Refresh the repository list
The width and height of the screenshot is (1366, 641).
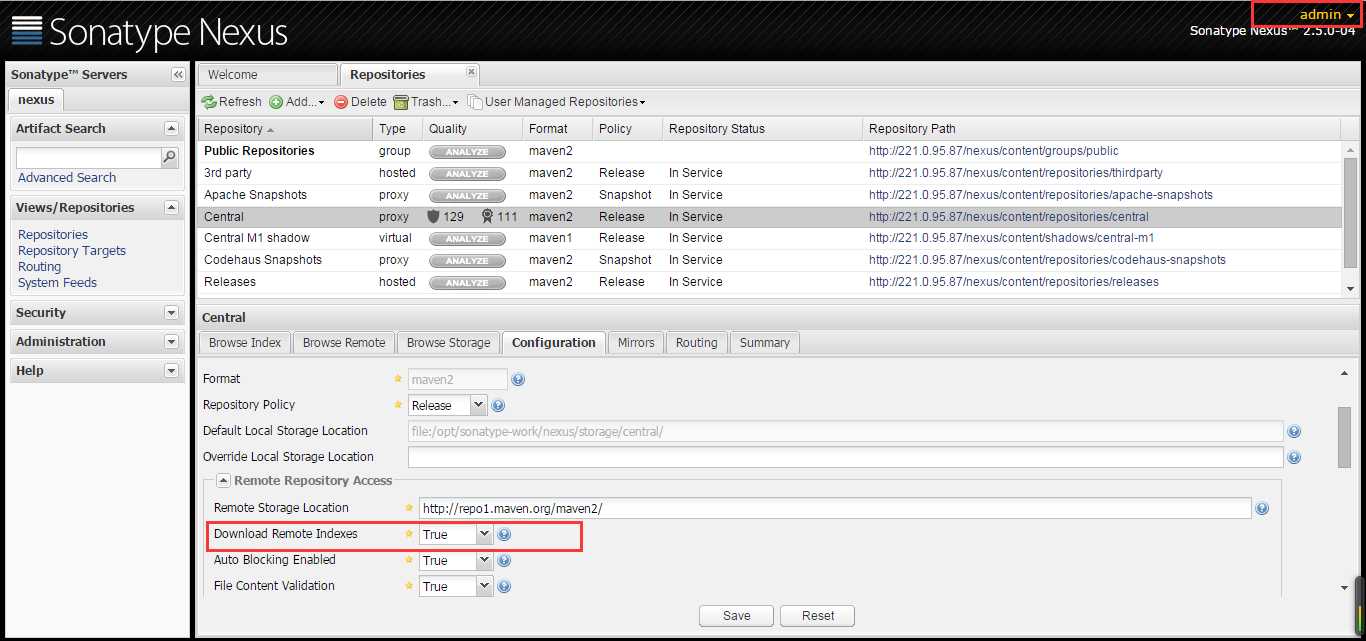point(232,102)
